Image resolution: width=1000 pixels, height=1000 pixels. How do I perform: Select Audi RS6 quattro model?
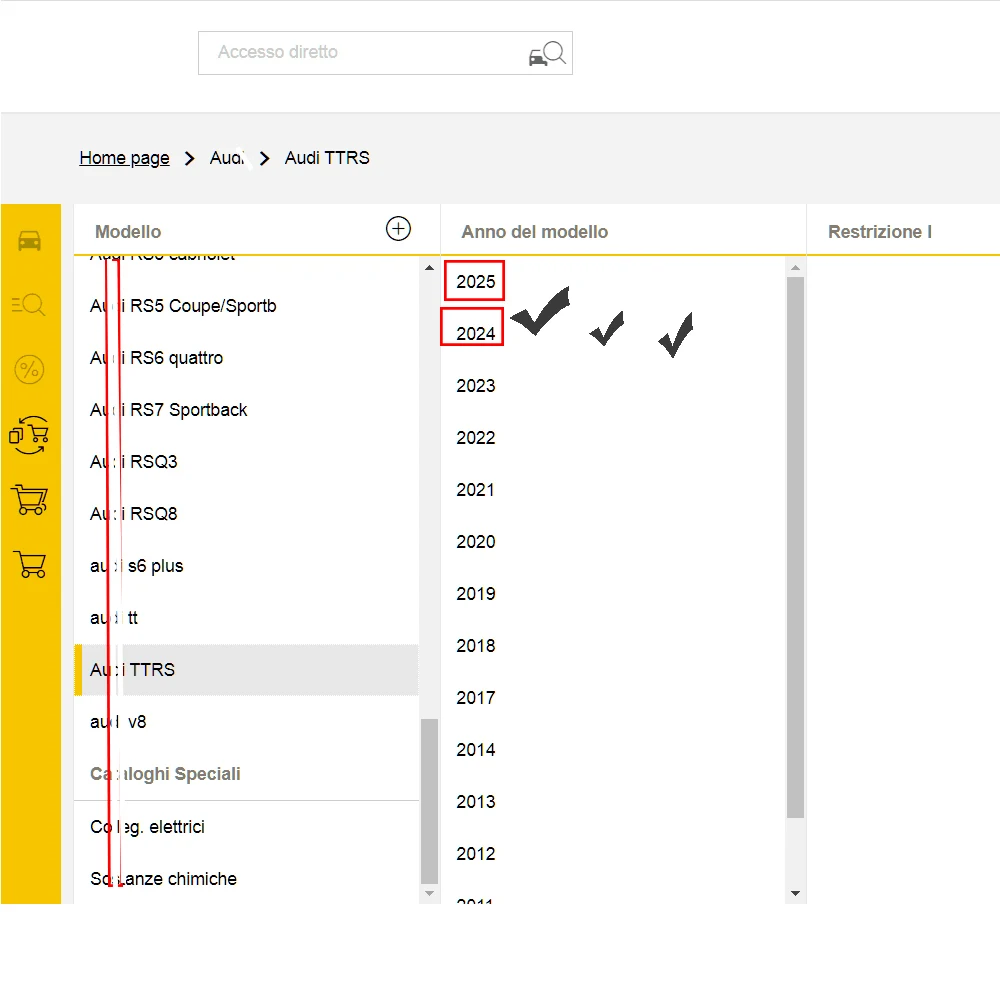click(246, 358)
